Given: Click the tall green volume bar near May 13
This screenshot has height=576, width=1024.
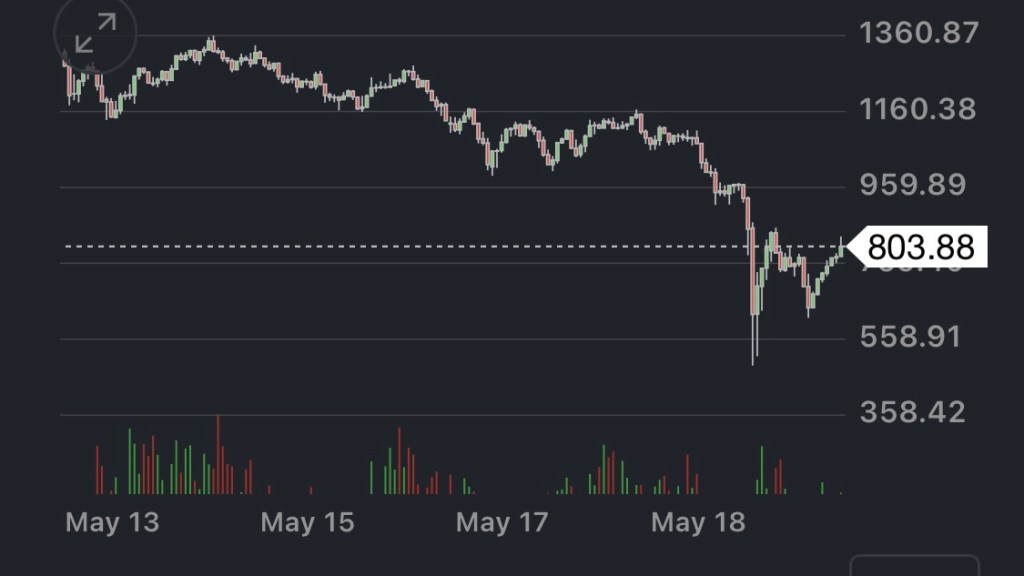Looking at the screenshot, I should pyautogui.click(x=130, y=461).
